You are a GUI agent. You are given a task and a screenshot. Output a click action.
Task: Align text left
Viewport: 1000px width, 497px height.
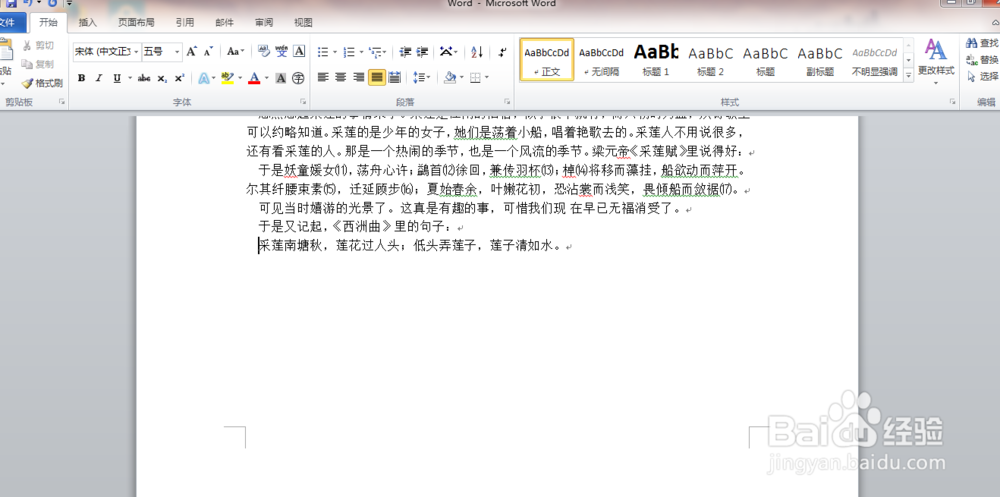tap(323, 78)
